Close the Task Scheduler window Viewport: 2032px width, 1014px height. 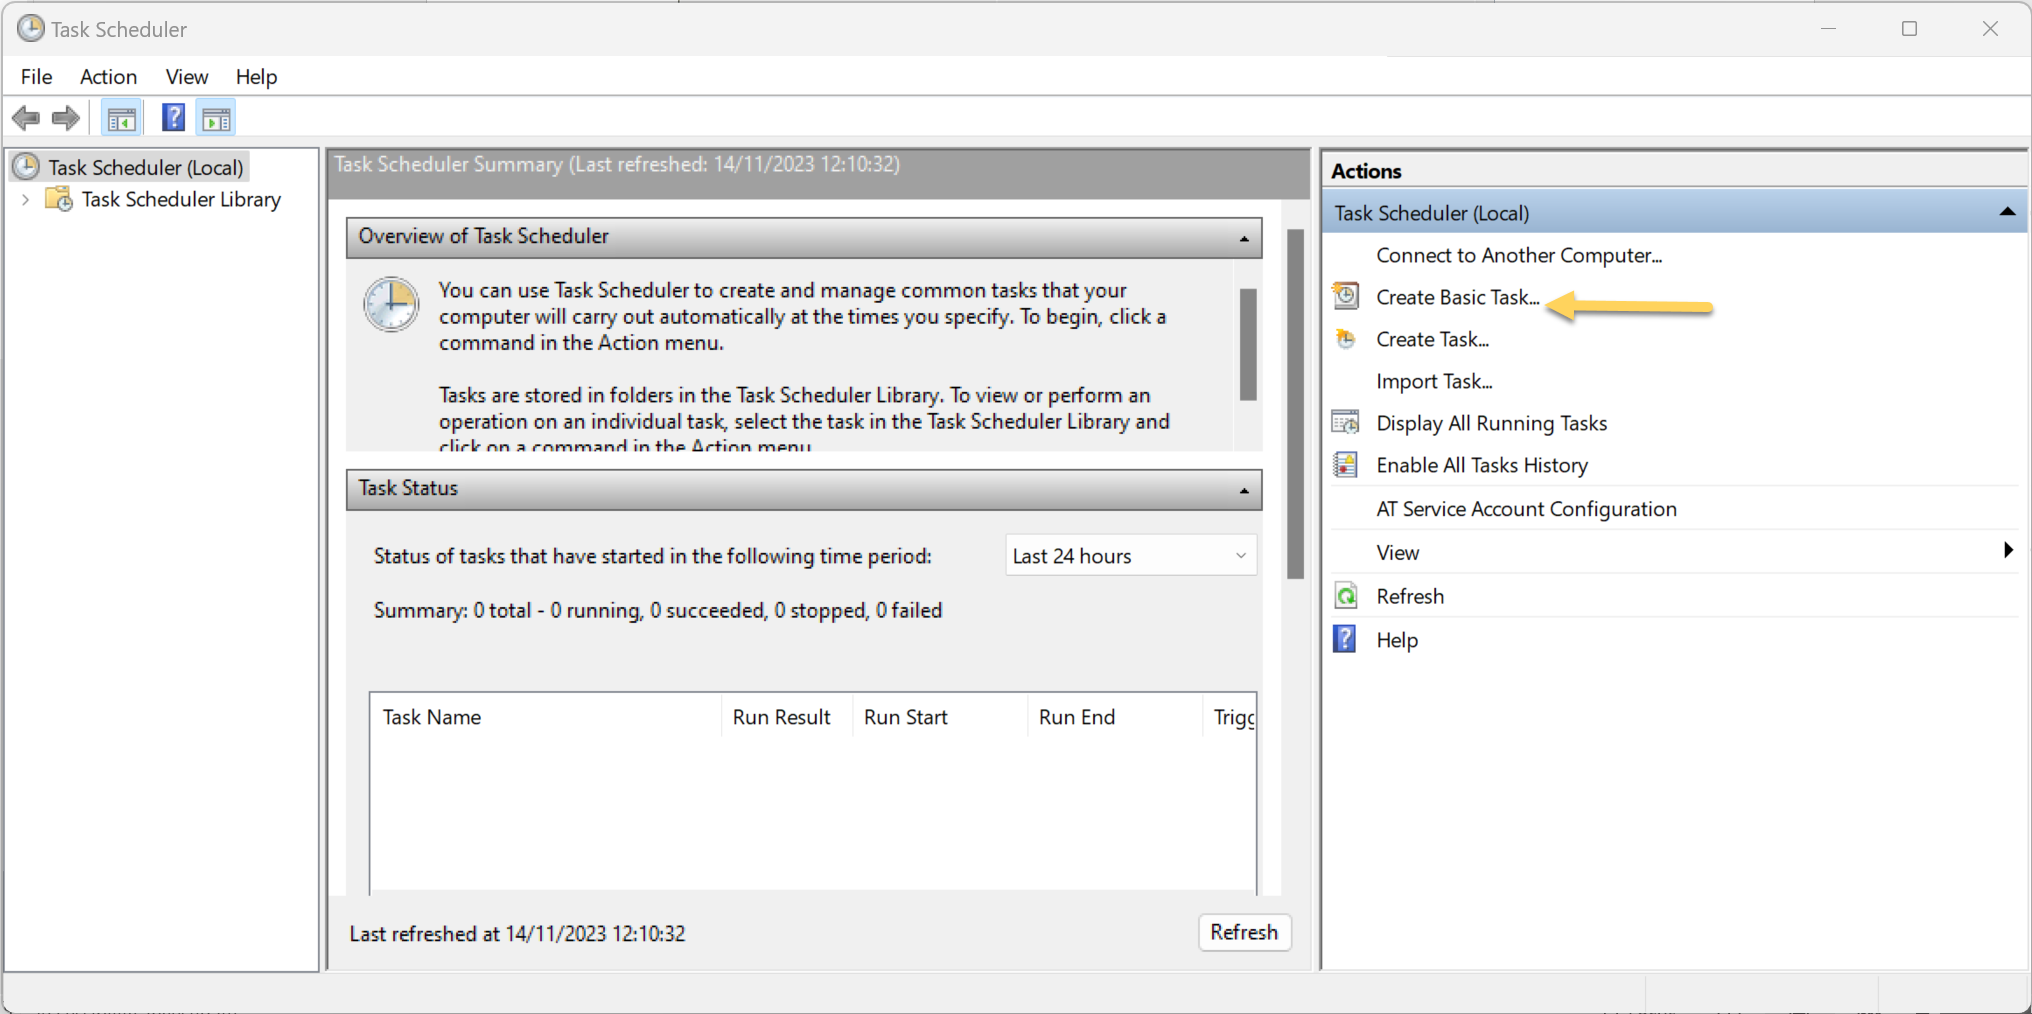click(1990, 29)
